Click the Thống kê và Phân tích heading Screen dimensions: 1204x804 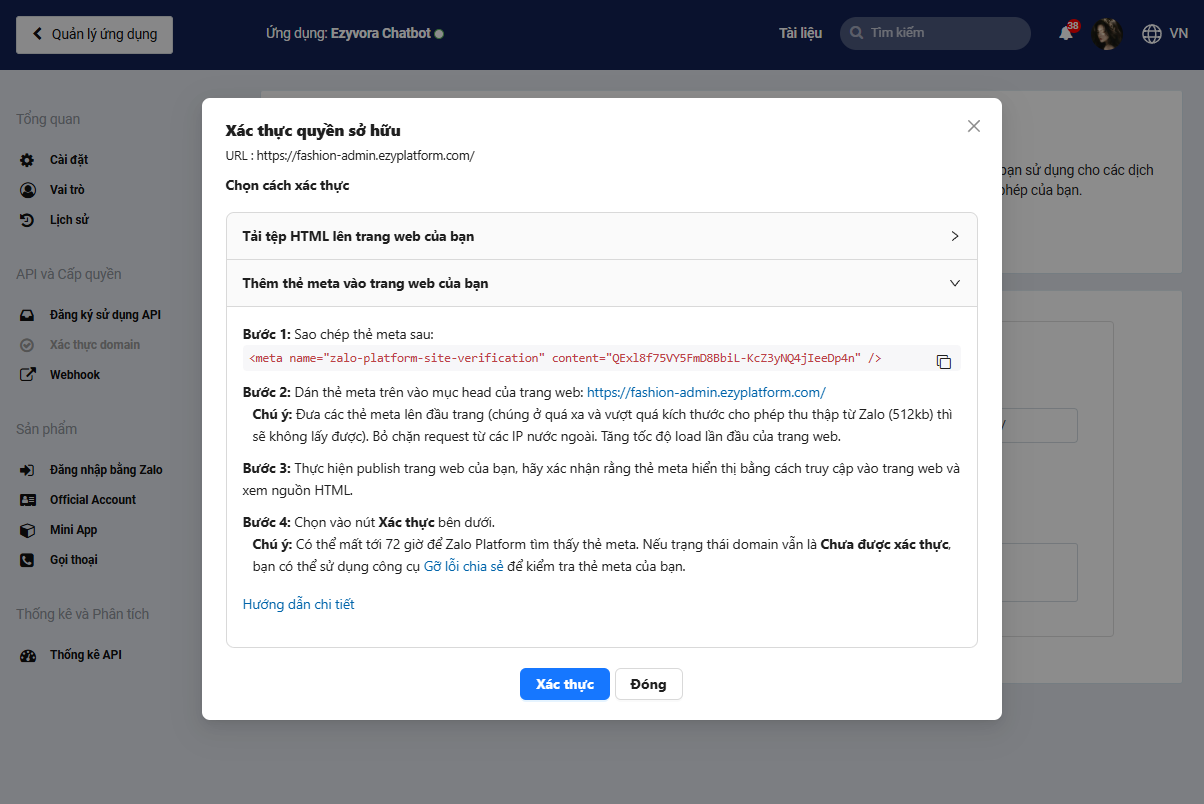tap(83, 615)
